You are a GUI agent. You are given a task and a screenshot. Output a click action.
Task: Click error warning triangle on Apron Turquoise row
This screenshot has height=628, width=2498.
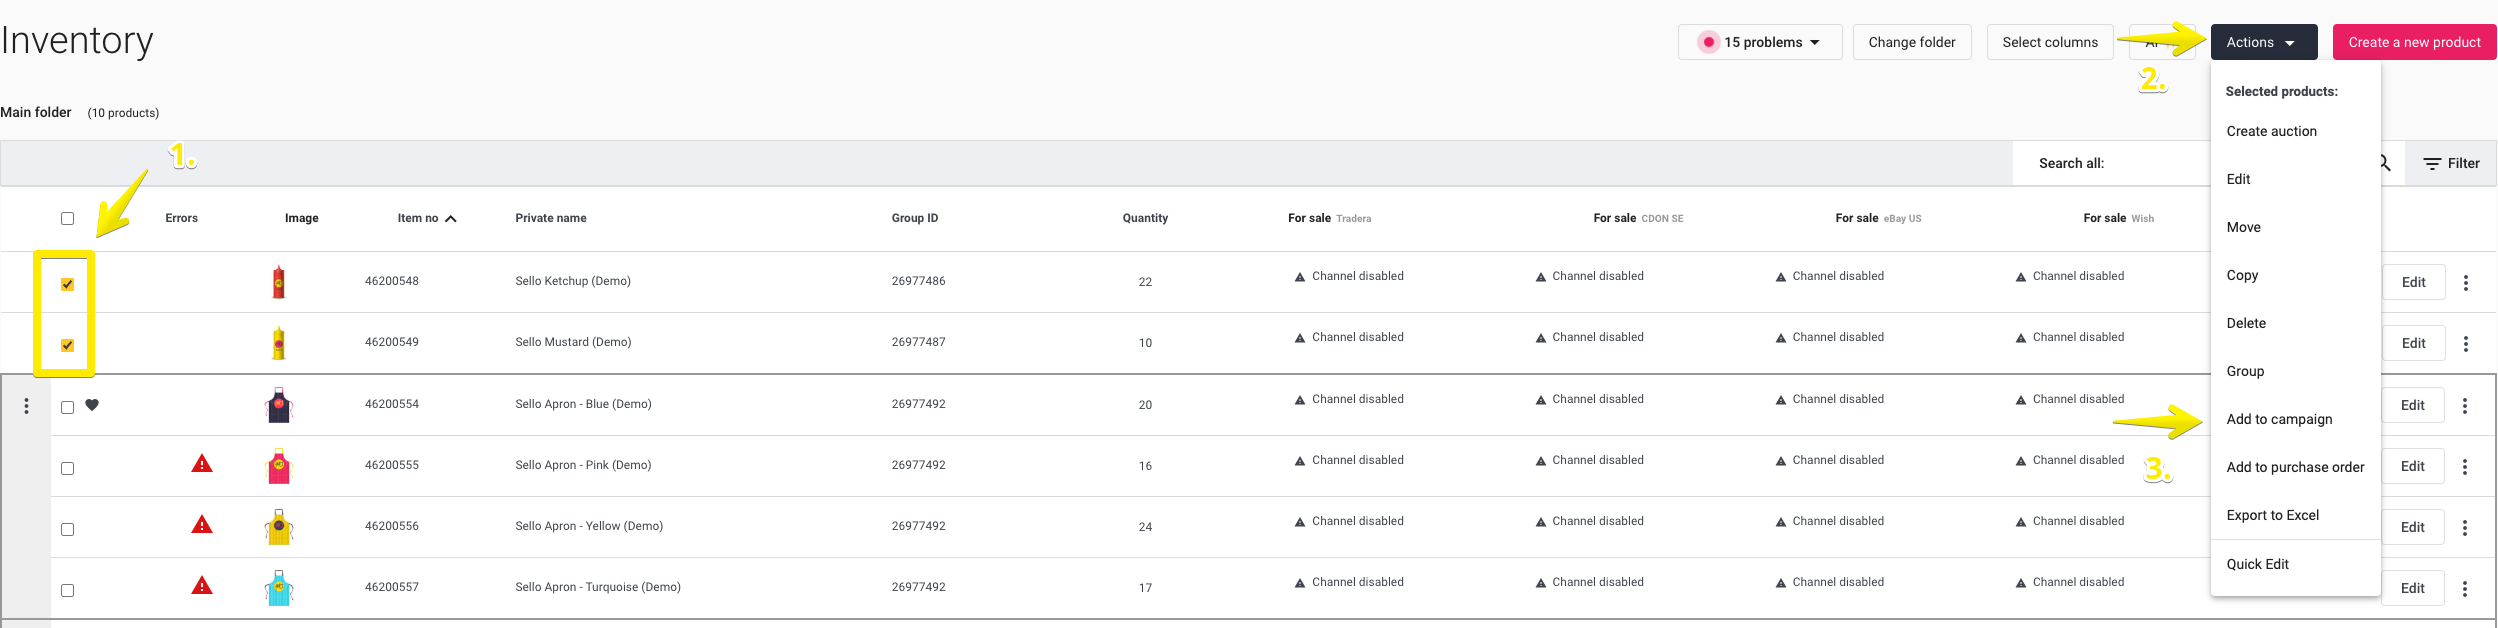coord(202,585)
